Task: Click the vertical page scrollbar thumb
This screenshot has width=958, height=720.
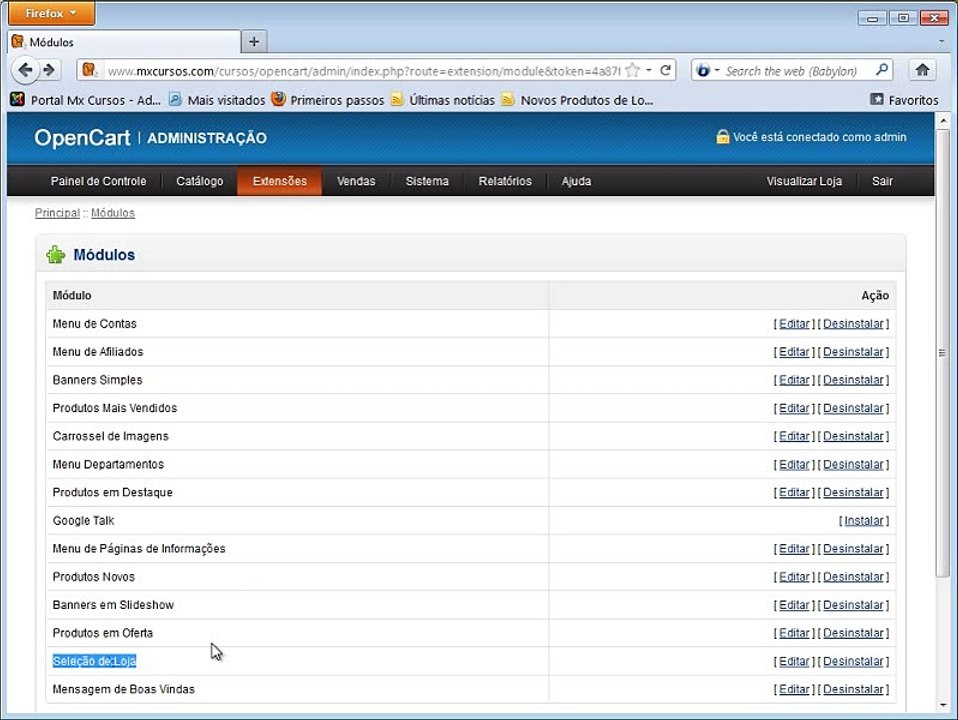Action: [x=942, y=353]
